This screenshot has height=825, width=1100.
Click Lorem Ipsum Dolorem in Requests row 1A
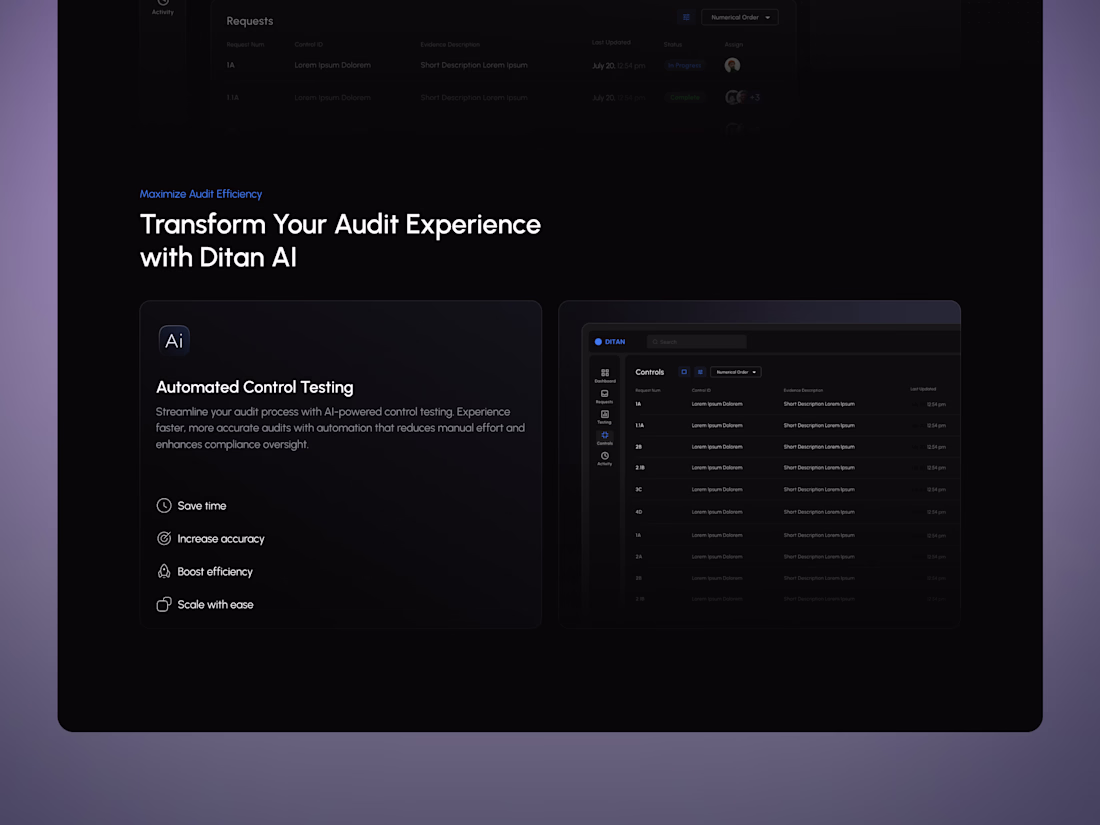(333, 65)
